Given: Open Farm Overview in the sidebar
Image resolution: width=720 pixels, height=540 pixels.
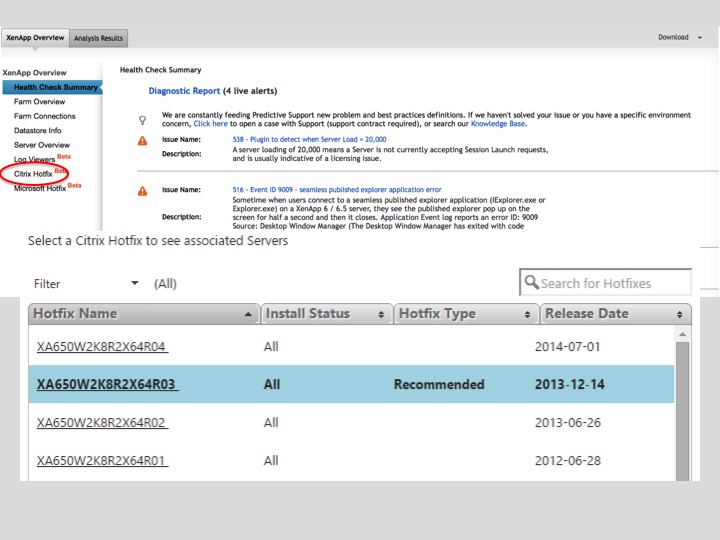Looking at the screenshot, I should click(x=39, y=101).
